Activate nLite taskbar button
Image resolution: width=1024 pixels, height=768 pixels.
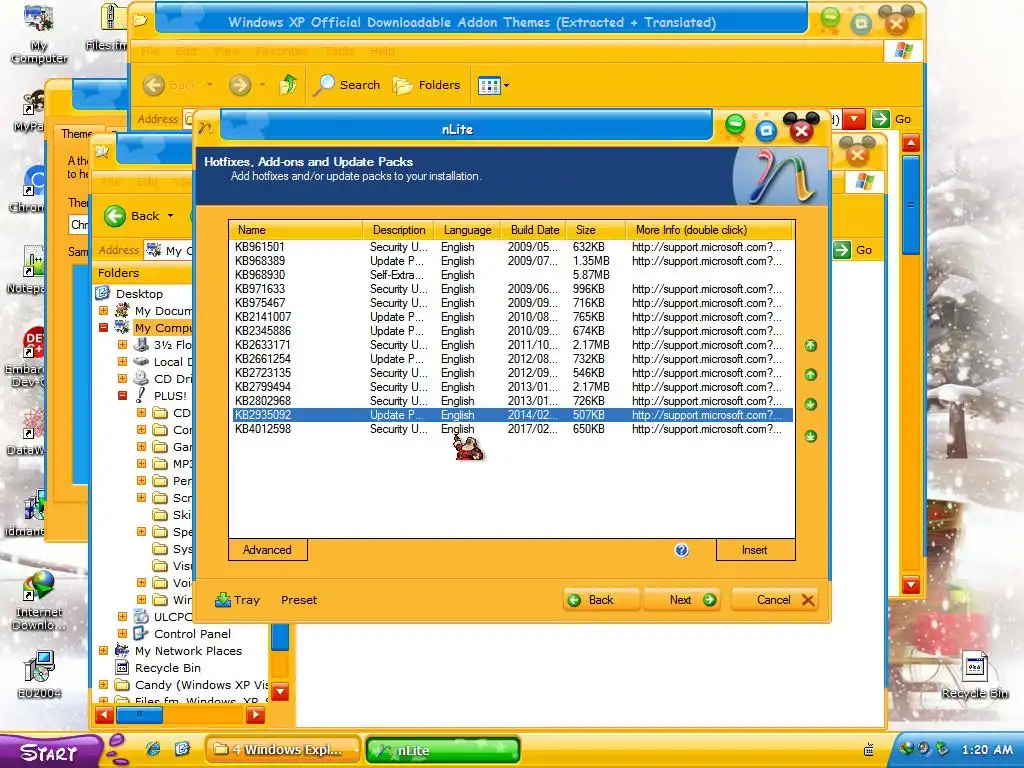click(x=443, y=750)
